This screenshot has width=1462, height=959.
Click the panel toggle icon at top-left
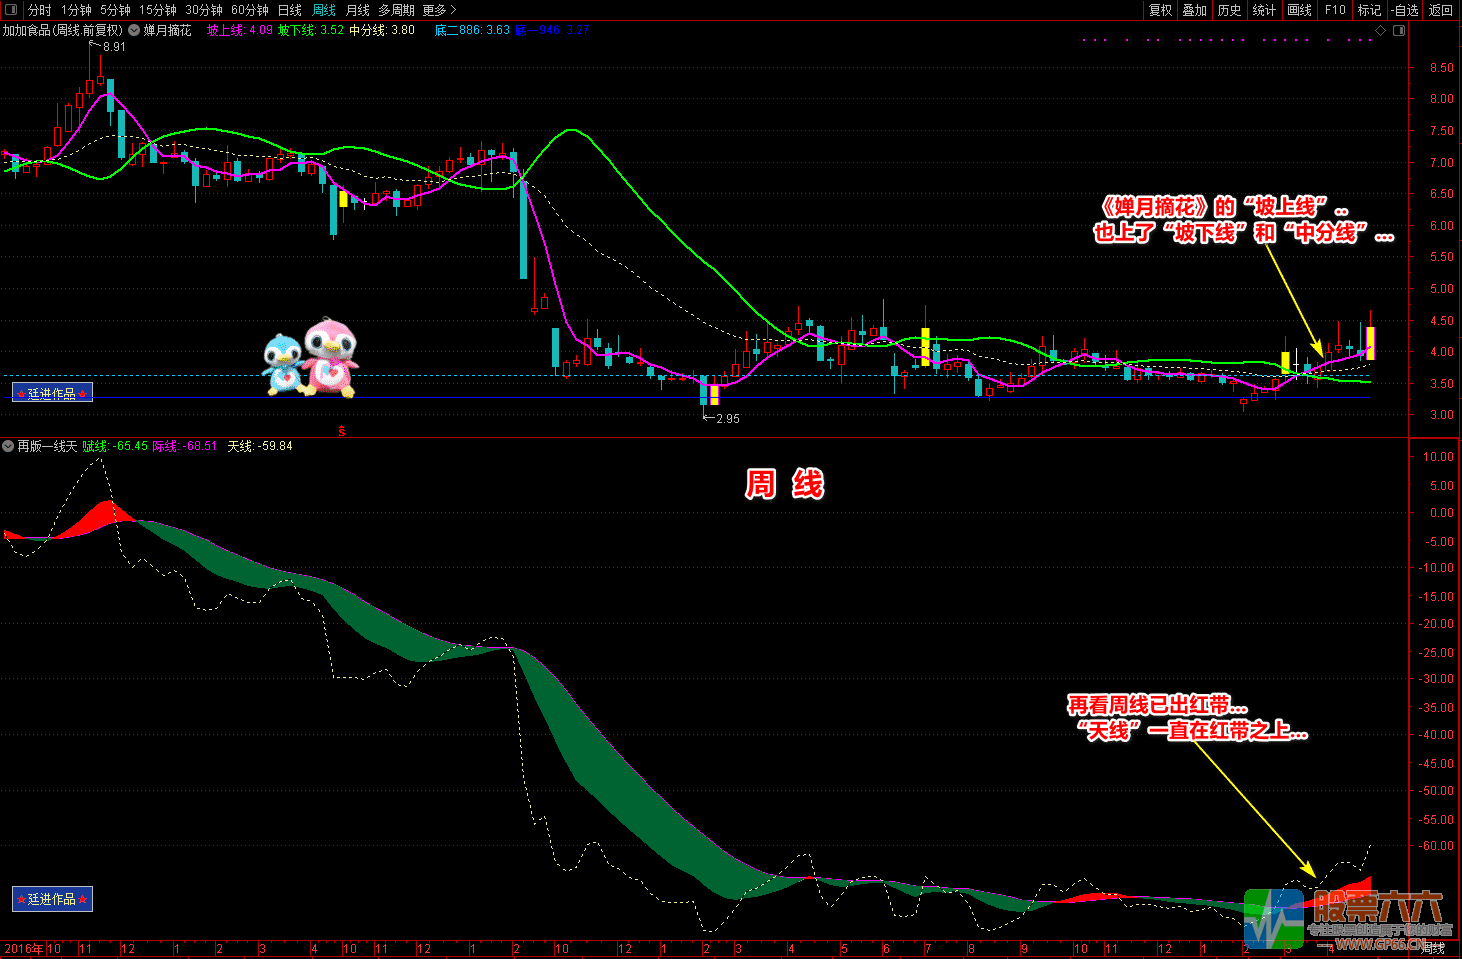(x=12, y=10)
